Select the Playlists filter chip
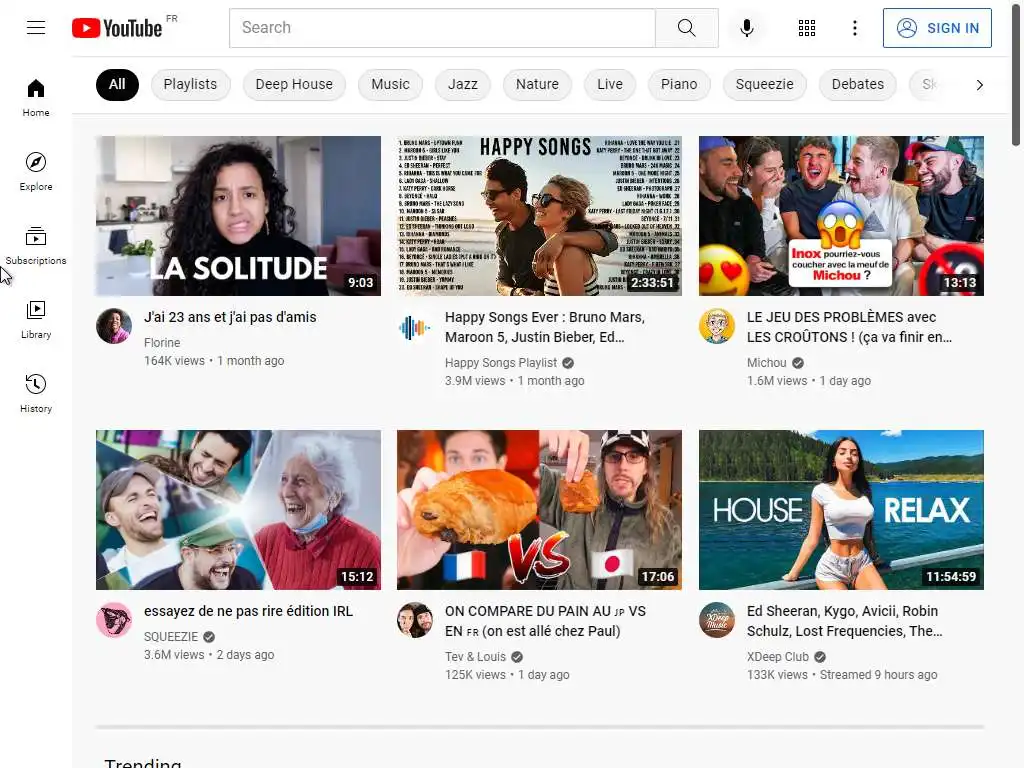 [x=190, y=84]
